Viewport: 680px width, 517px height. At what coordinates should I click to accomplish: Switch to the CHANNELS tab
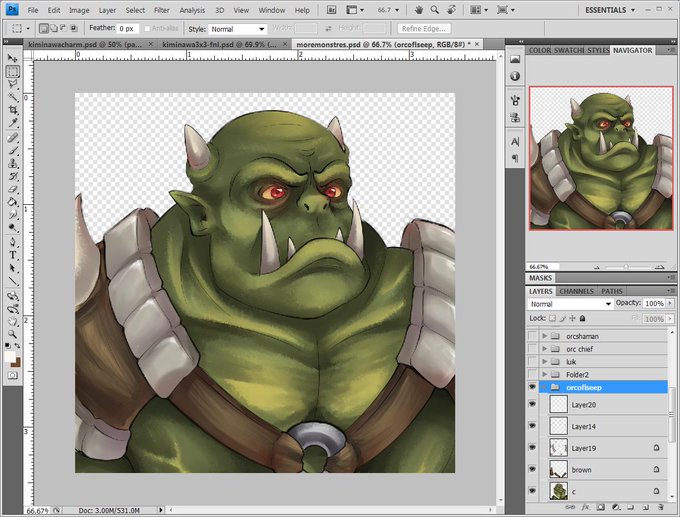pyautogui.click(x=576, y=291)
